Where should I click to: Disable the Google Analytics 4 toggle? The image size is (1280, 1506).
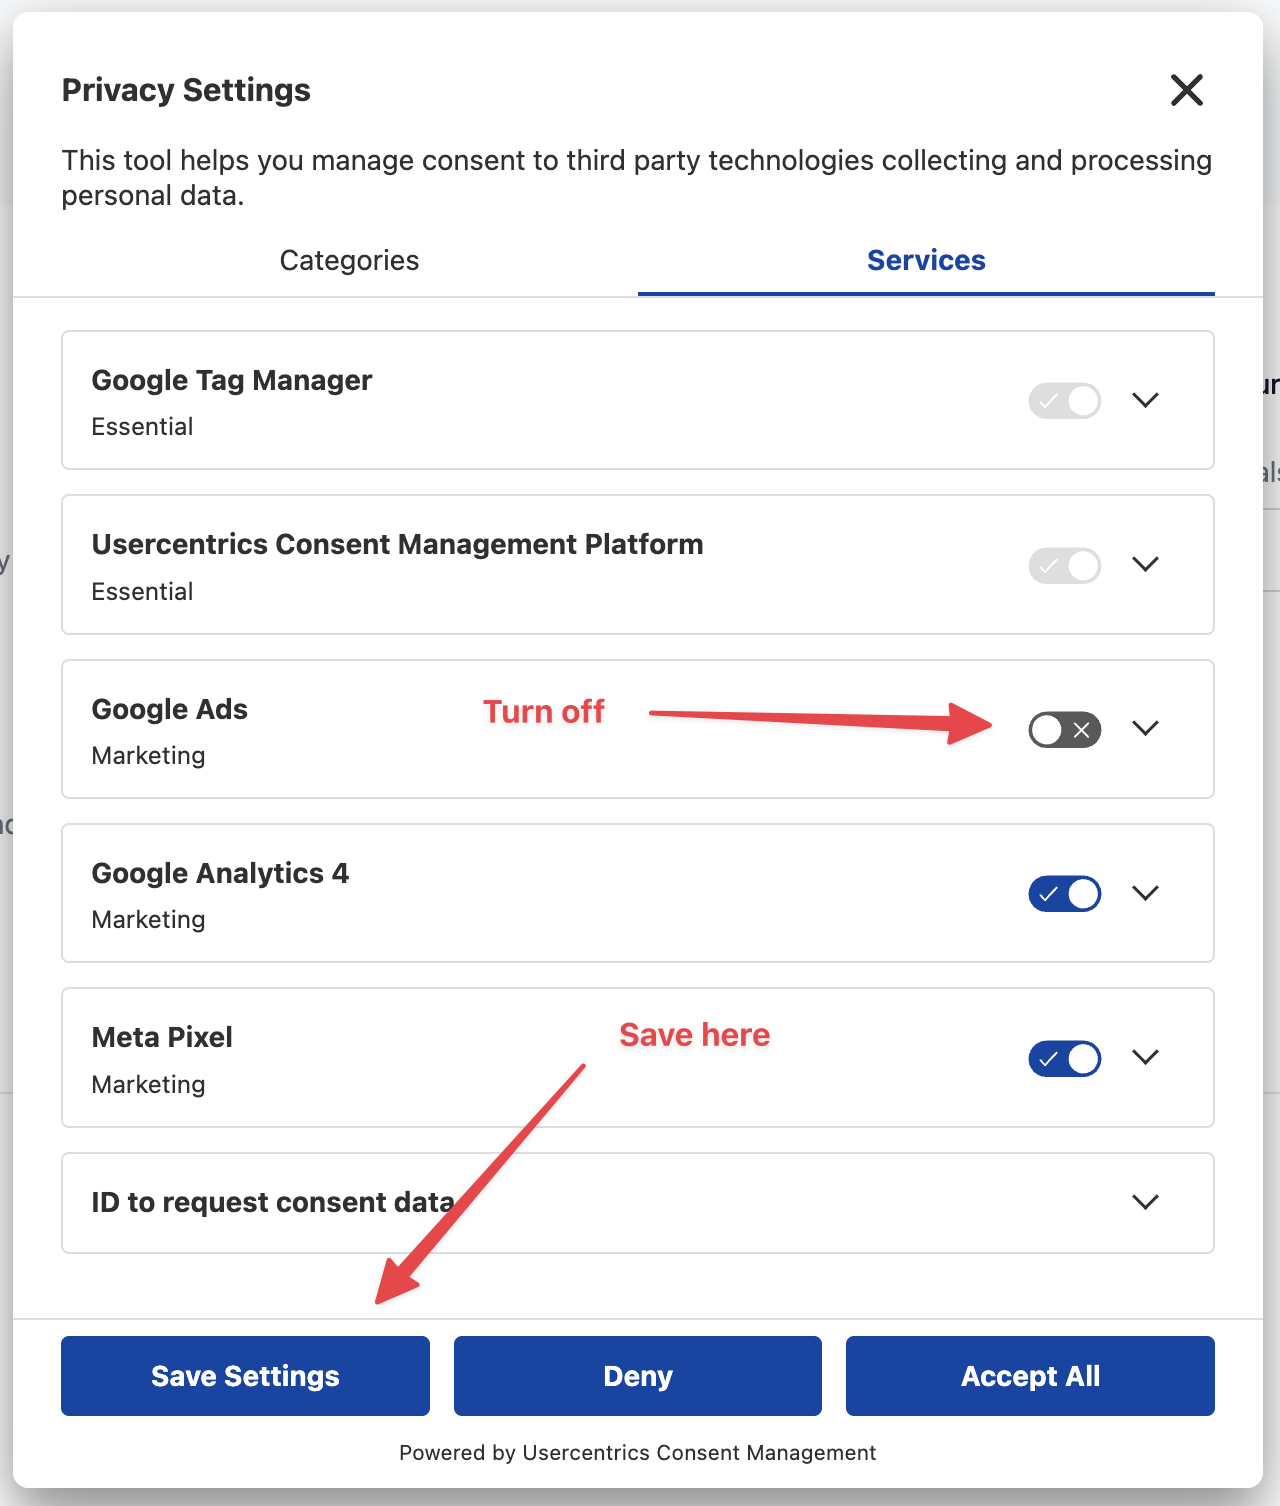pos(1064,894)
